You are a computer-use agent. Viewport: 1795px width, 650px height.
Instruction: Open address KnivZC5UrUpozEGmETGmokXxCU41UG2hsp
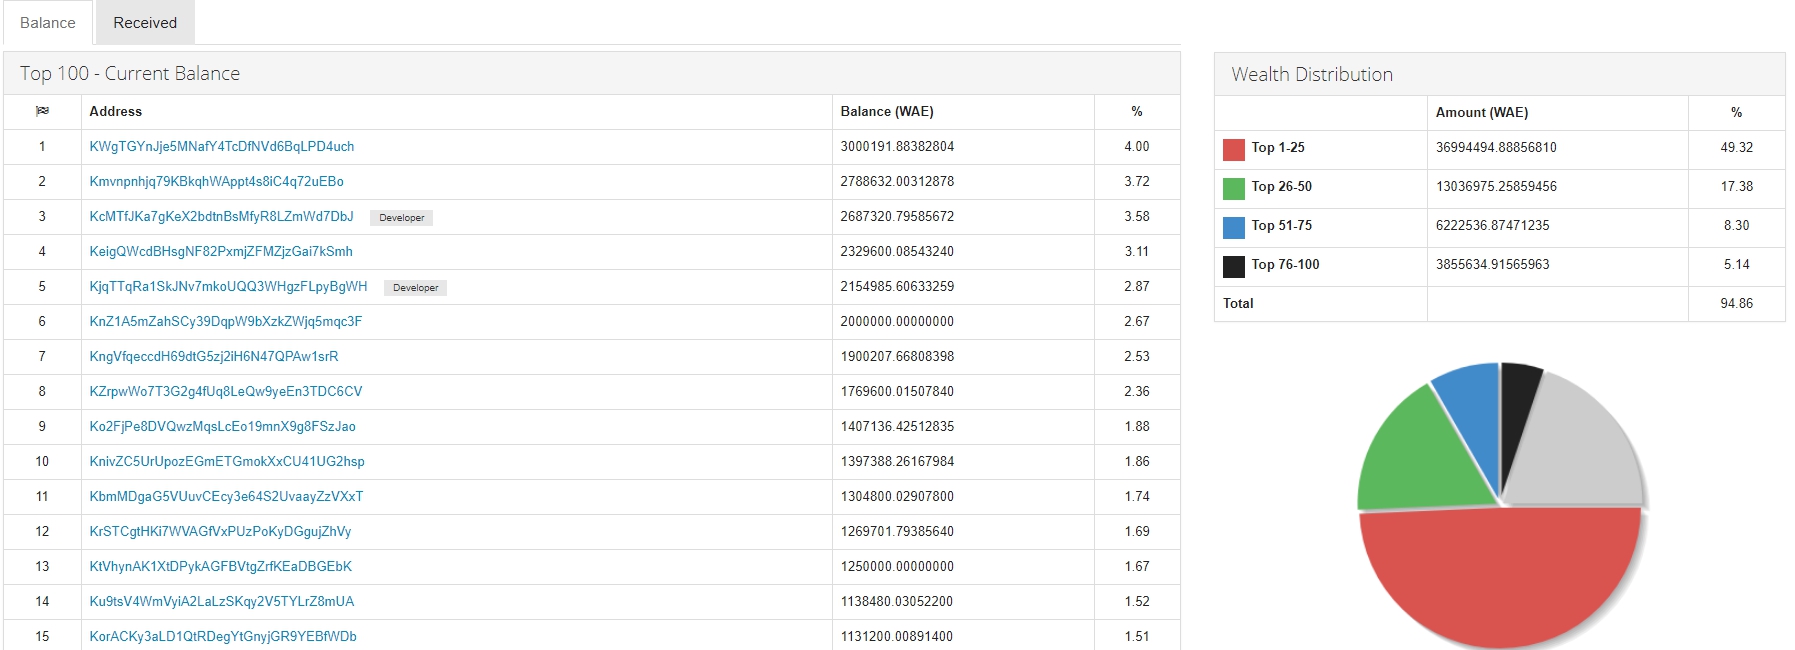click(227, 461)
